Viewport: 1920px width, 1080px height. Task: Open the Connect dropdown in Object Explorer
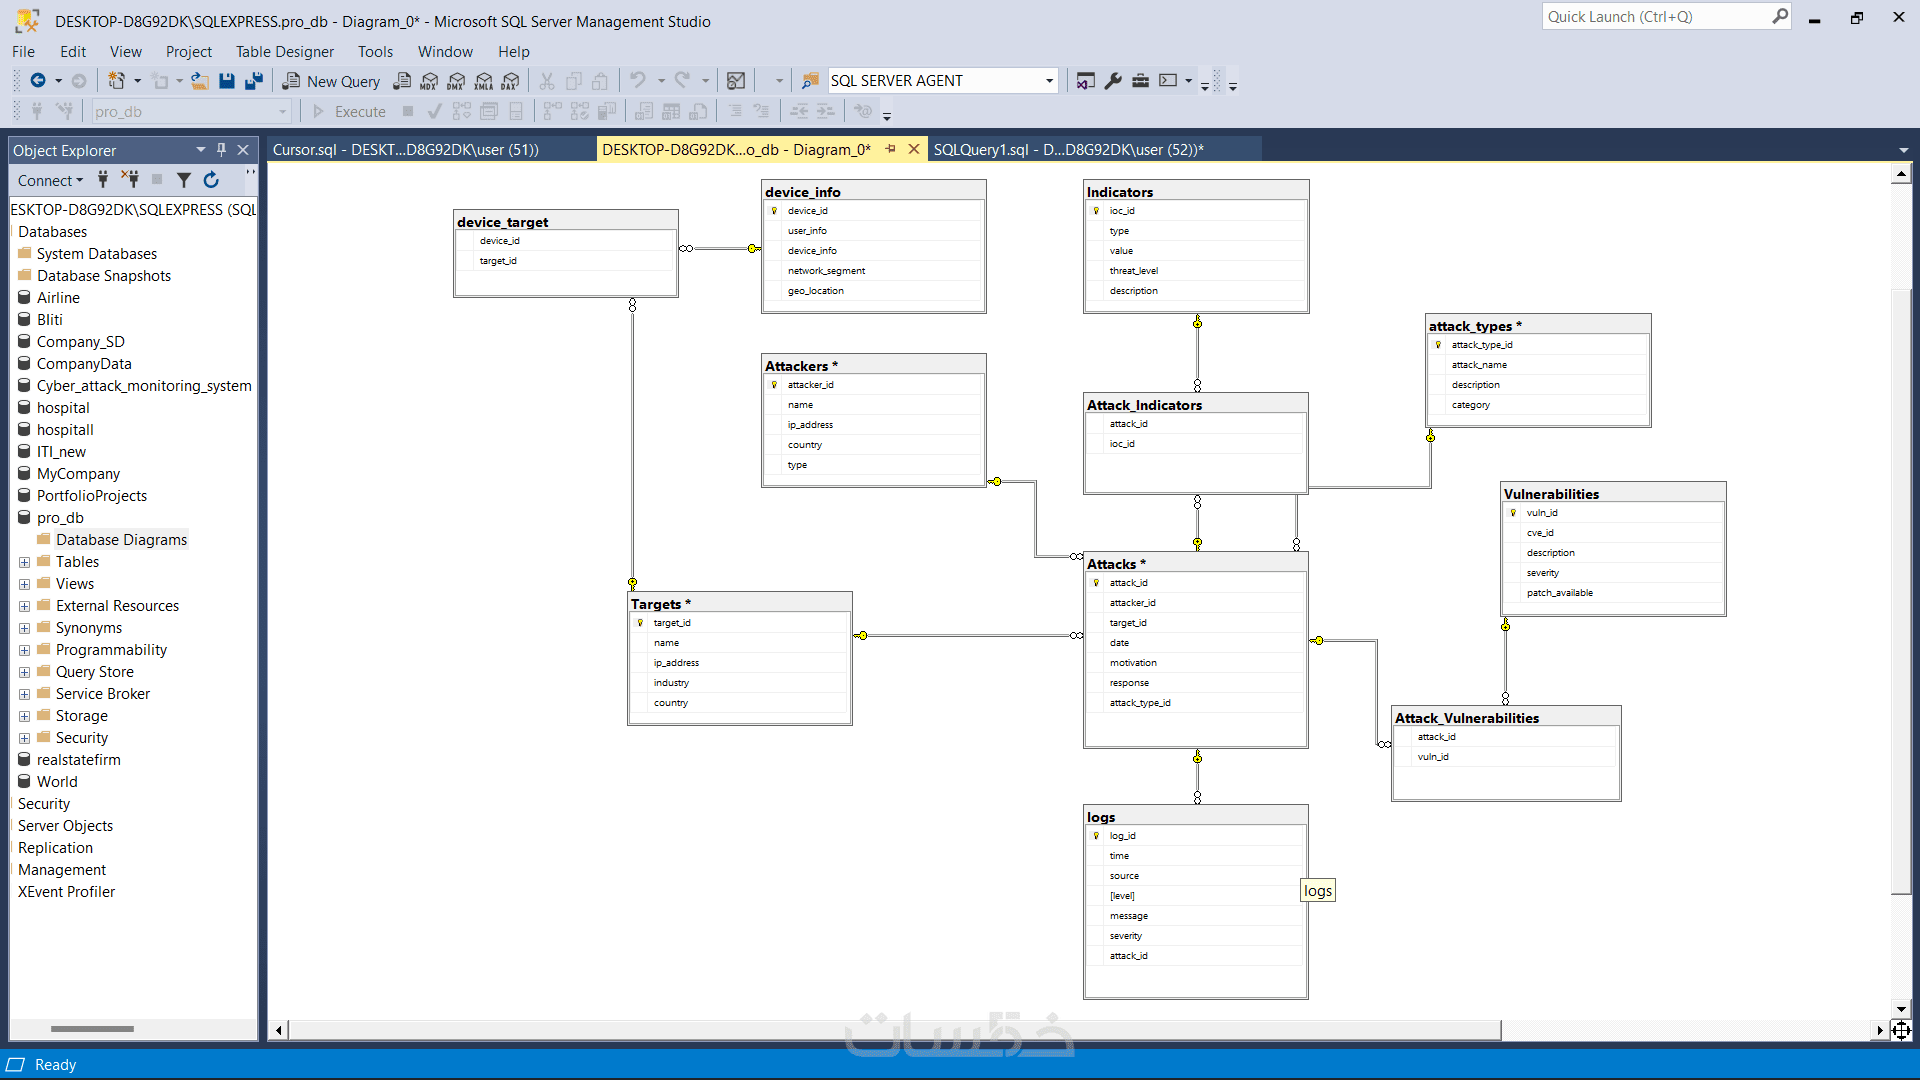tap(50, 180)
